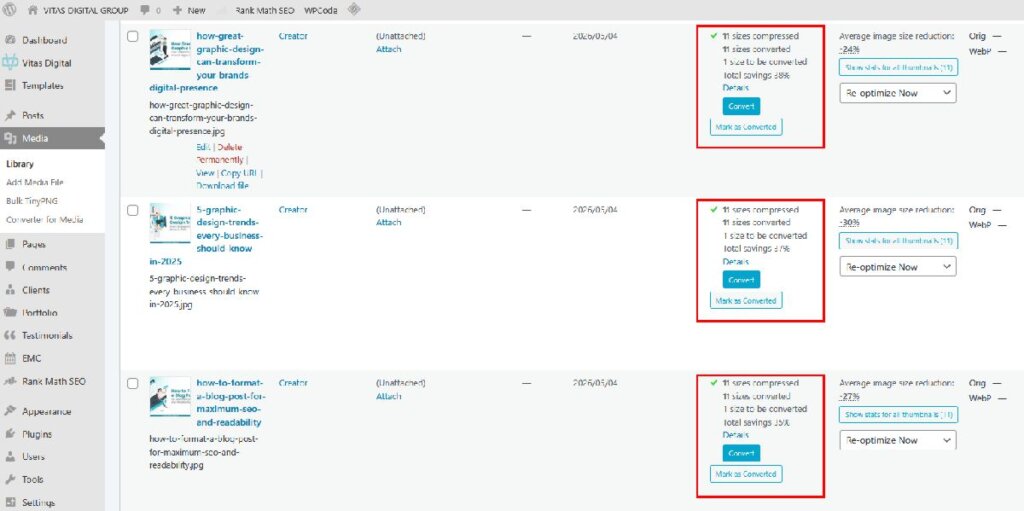Viewport: 1024px width, 511px height.
Task: Click the Testimonials quote icon
Action: point(10,335)
